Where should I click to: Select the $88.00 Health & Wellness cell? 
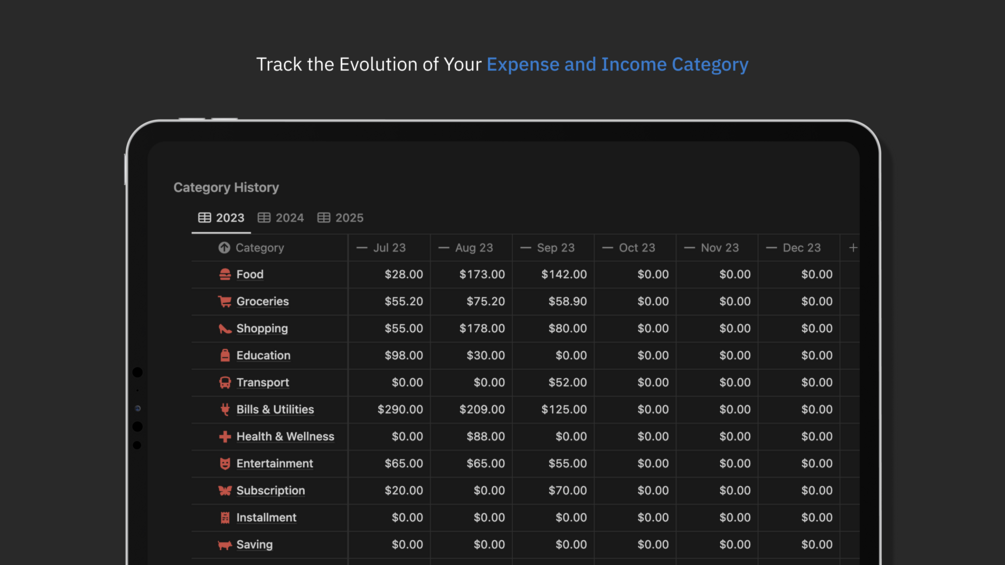(471, 436)
